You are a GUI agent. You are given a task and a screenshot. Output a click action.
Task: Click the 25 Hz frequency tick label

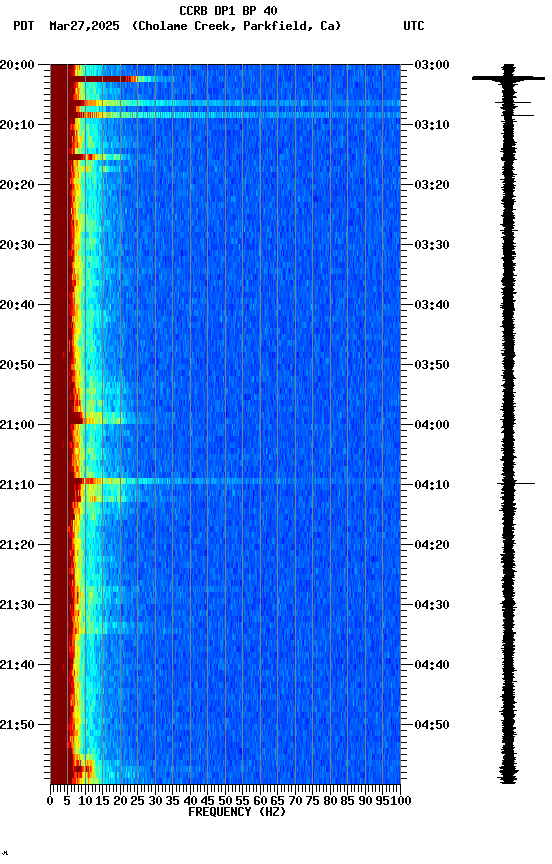(x=138, y=802)
